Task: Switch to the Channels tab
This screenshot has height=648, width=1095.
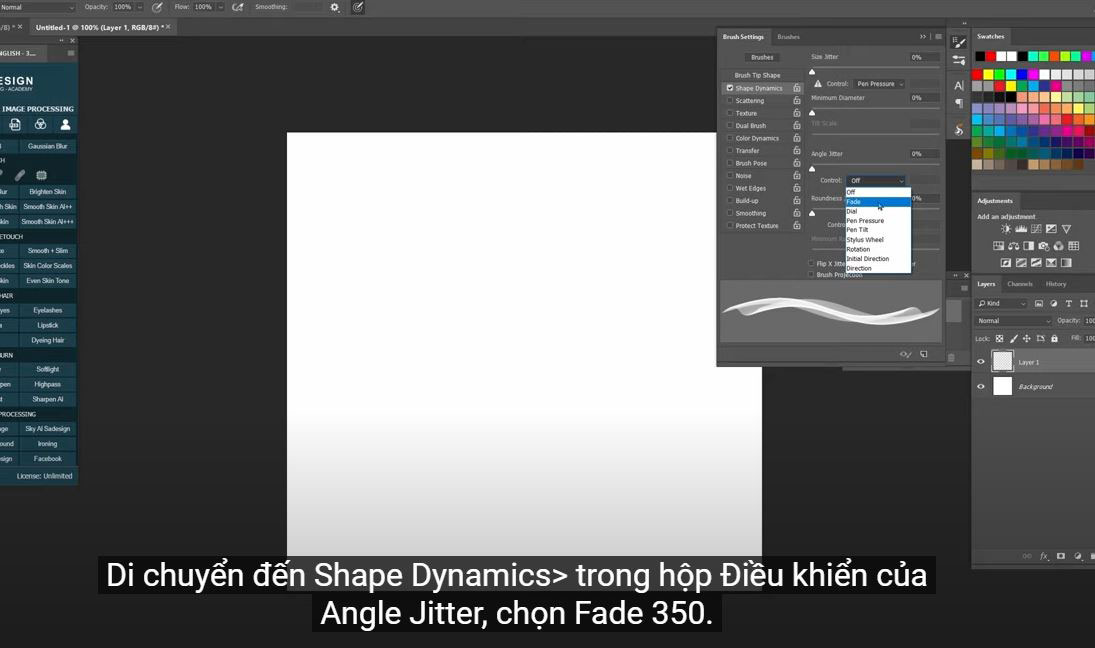Action: [1019, 284]
